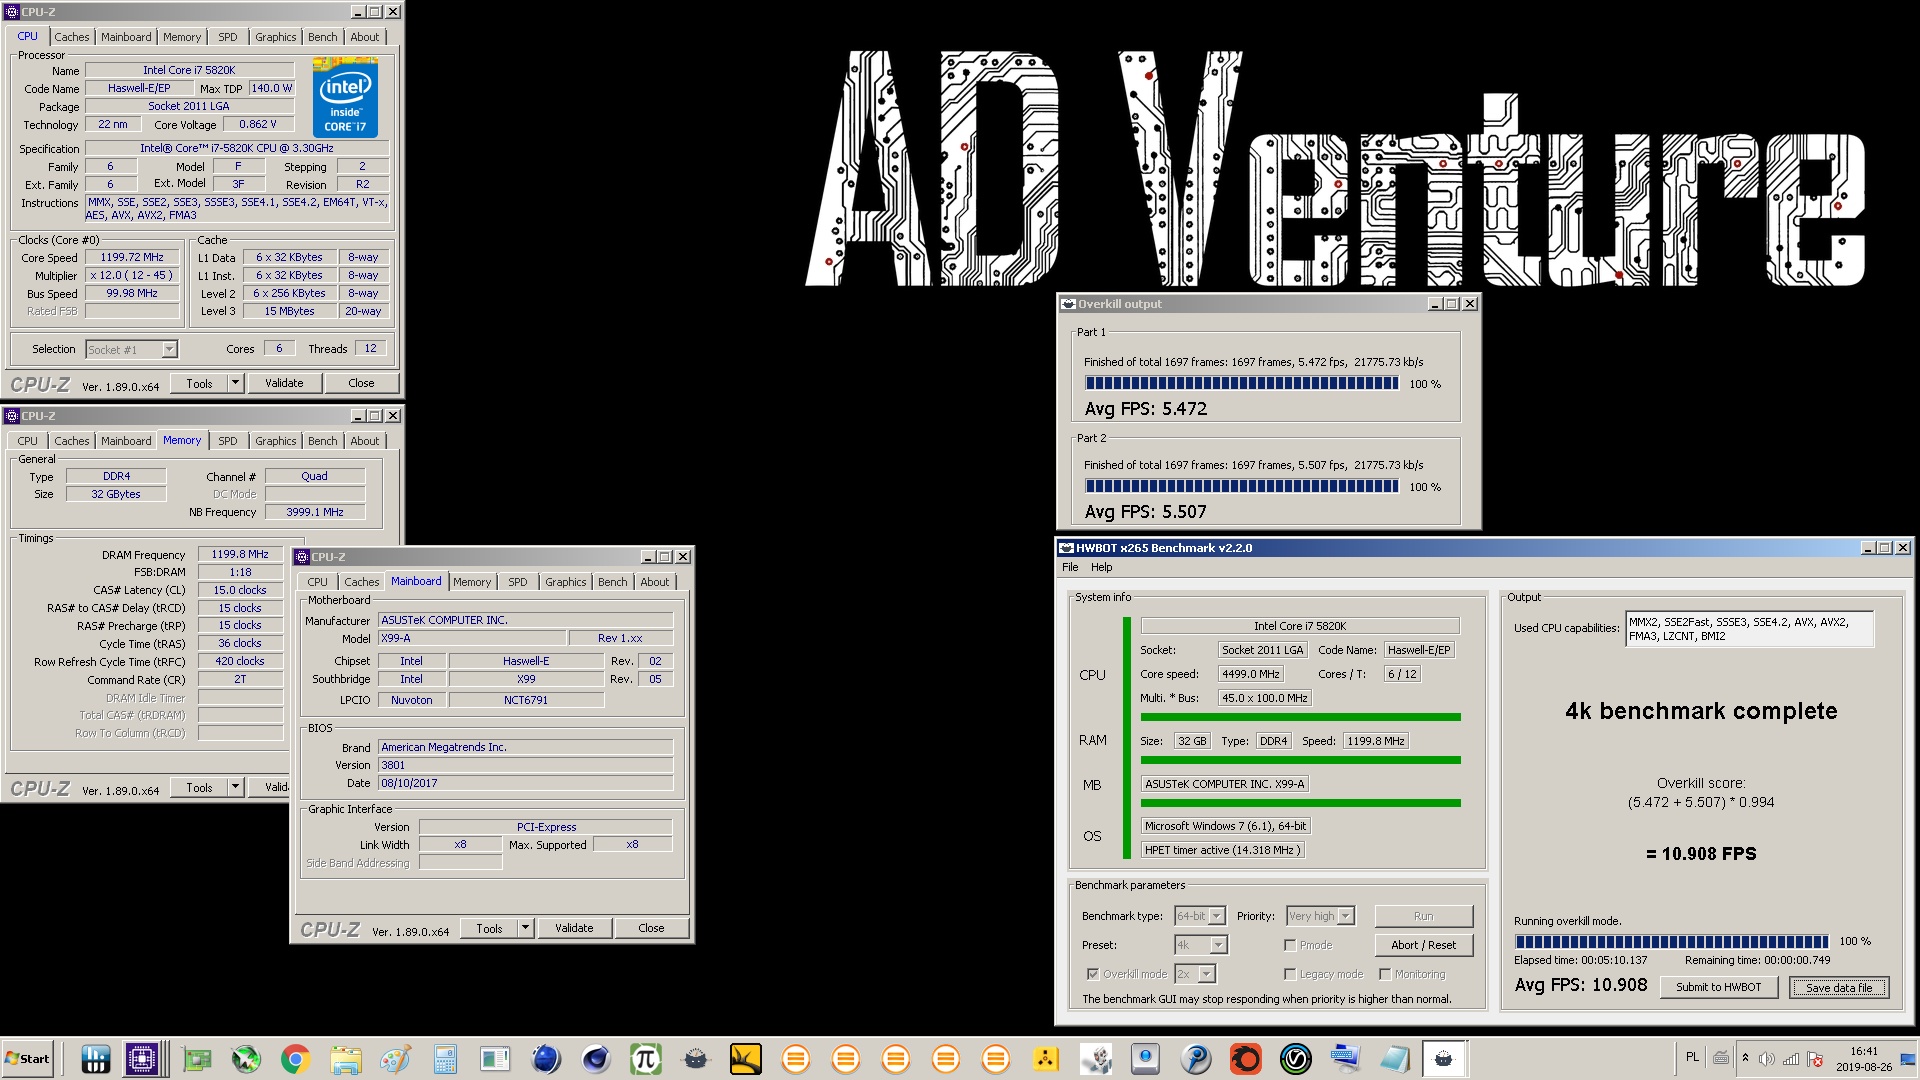The image size is (1920, 1080).
Task: Click Close in top CPU-Z CPU window
Action: pyautogui.click(x=361, y=383)
